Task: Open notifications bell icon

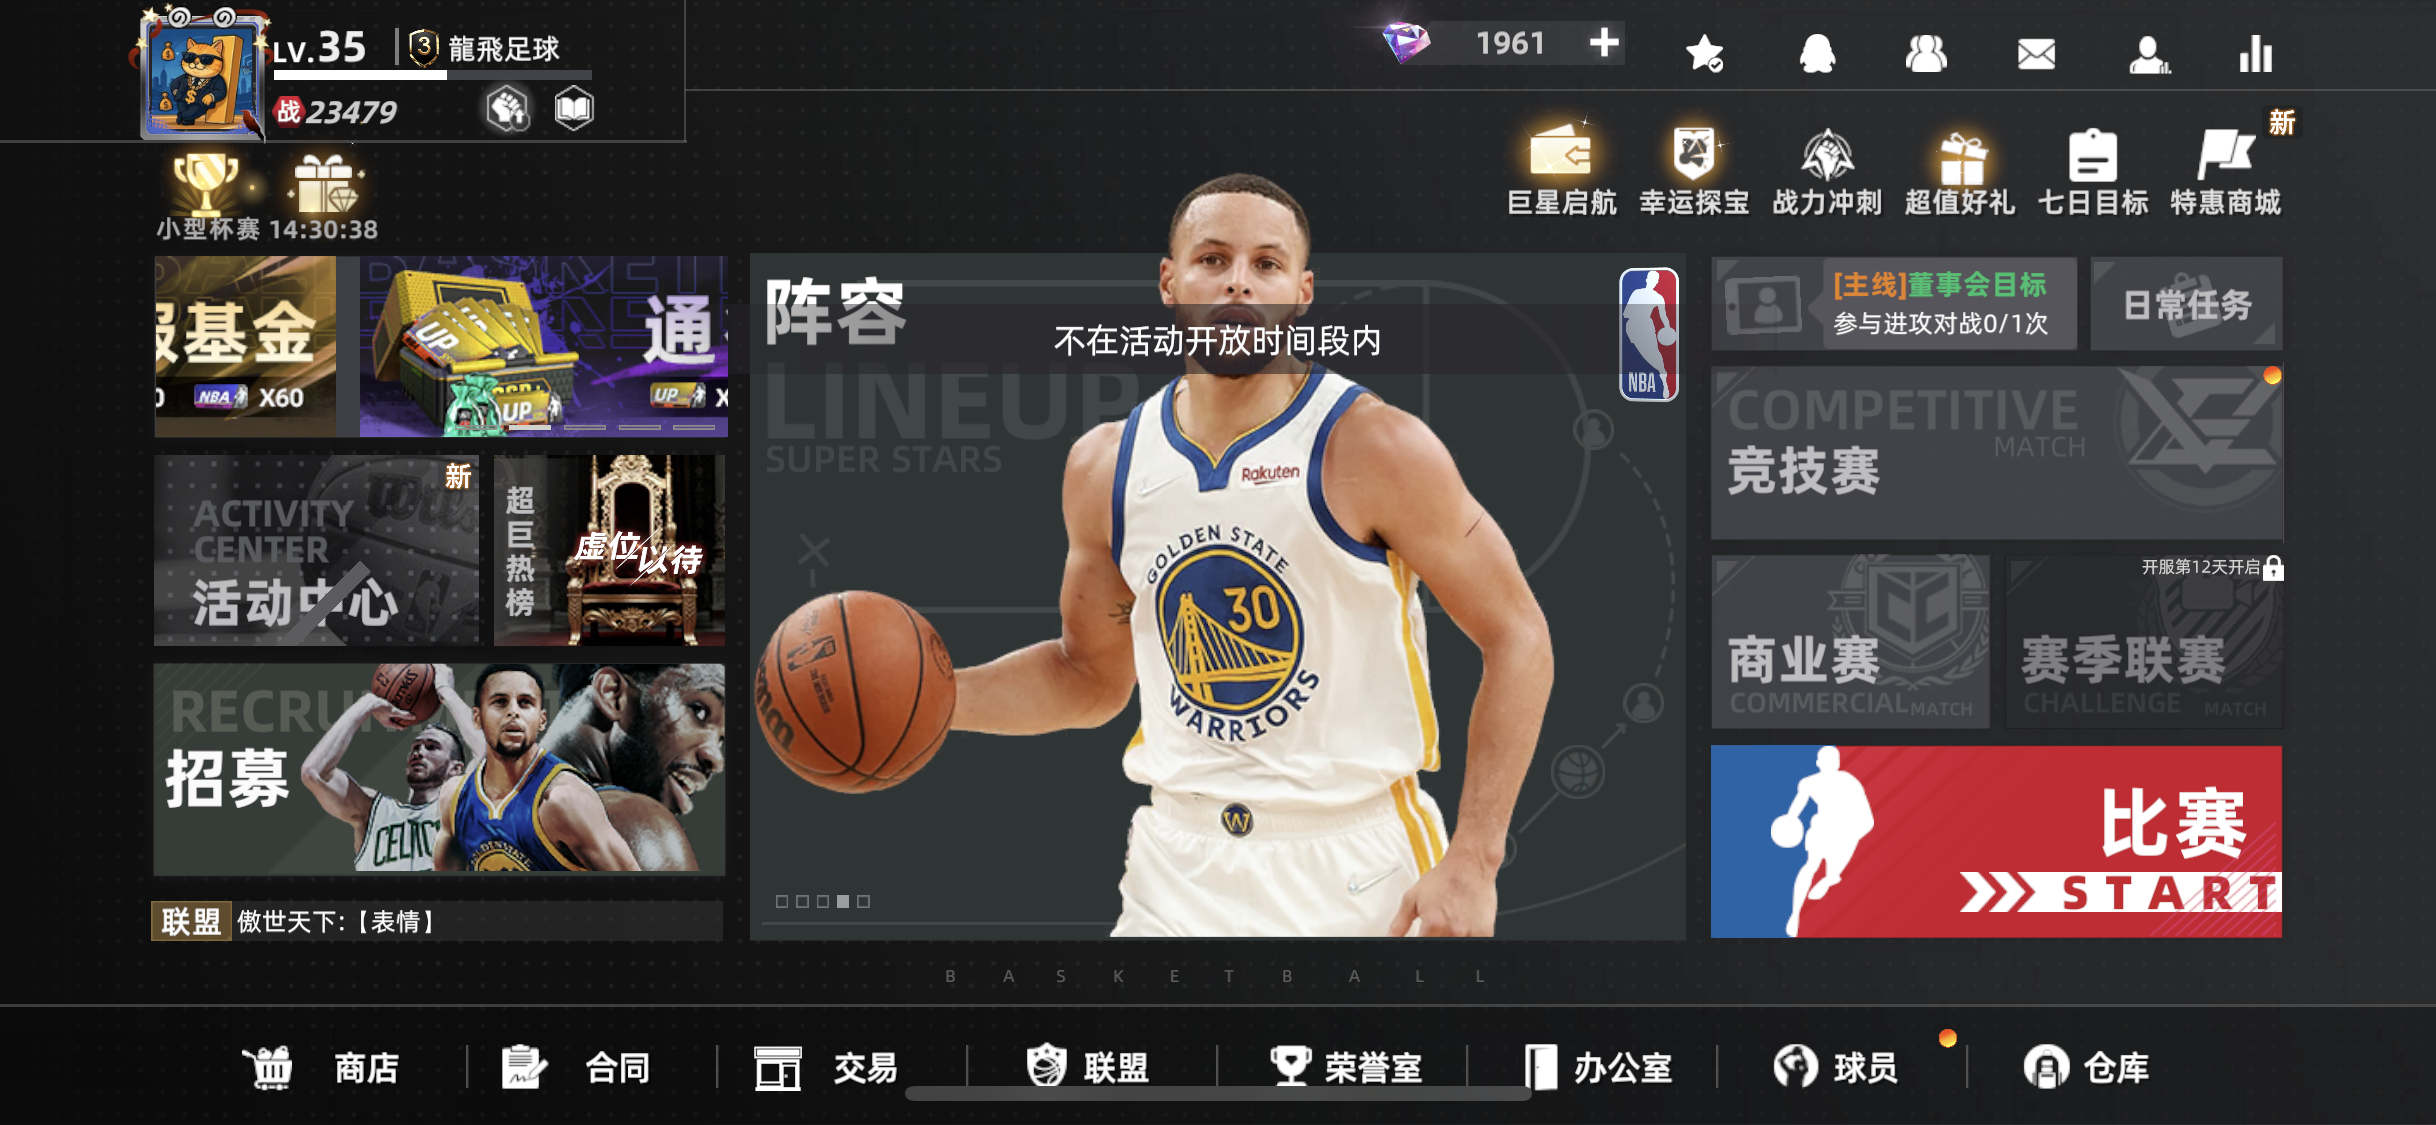Action: click(x=1816, y=53)
